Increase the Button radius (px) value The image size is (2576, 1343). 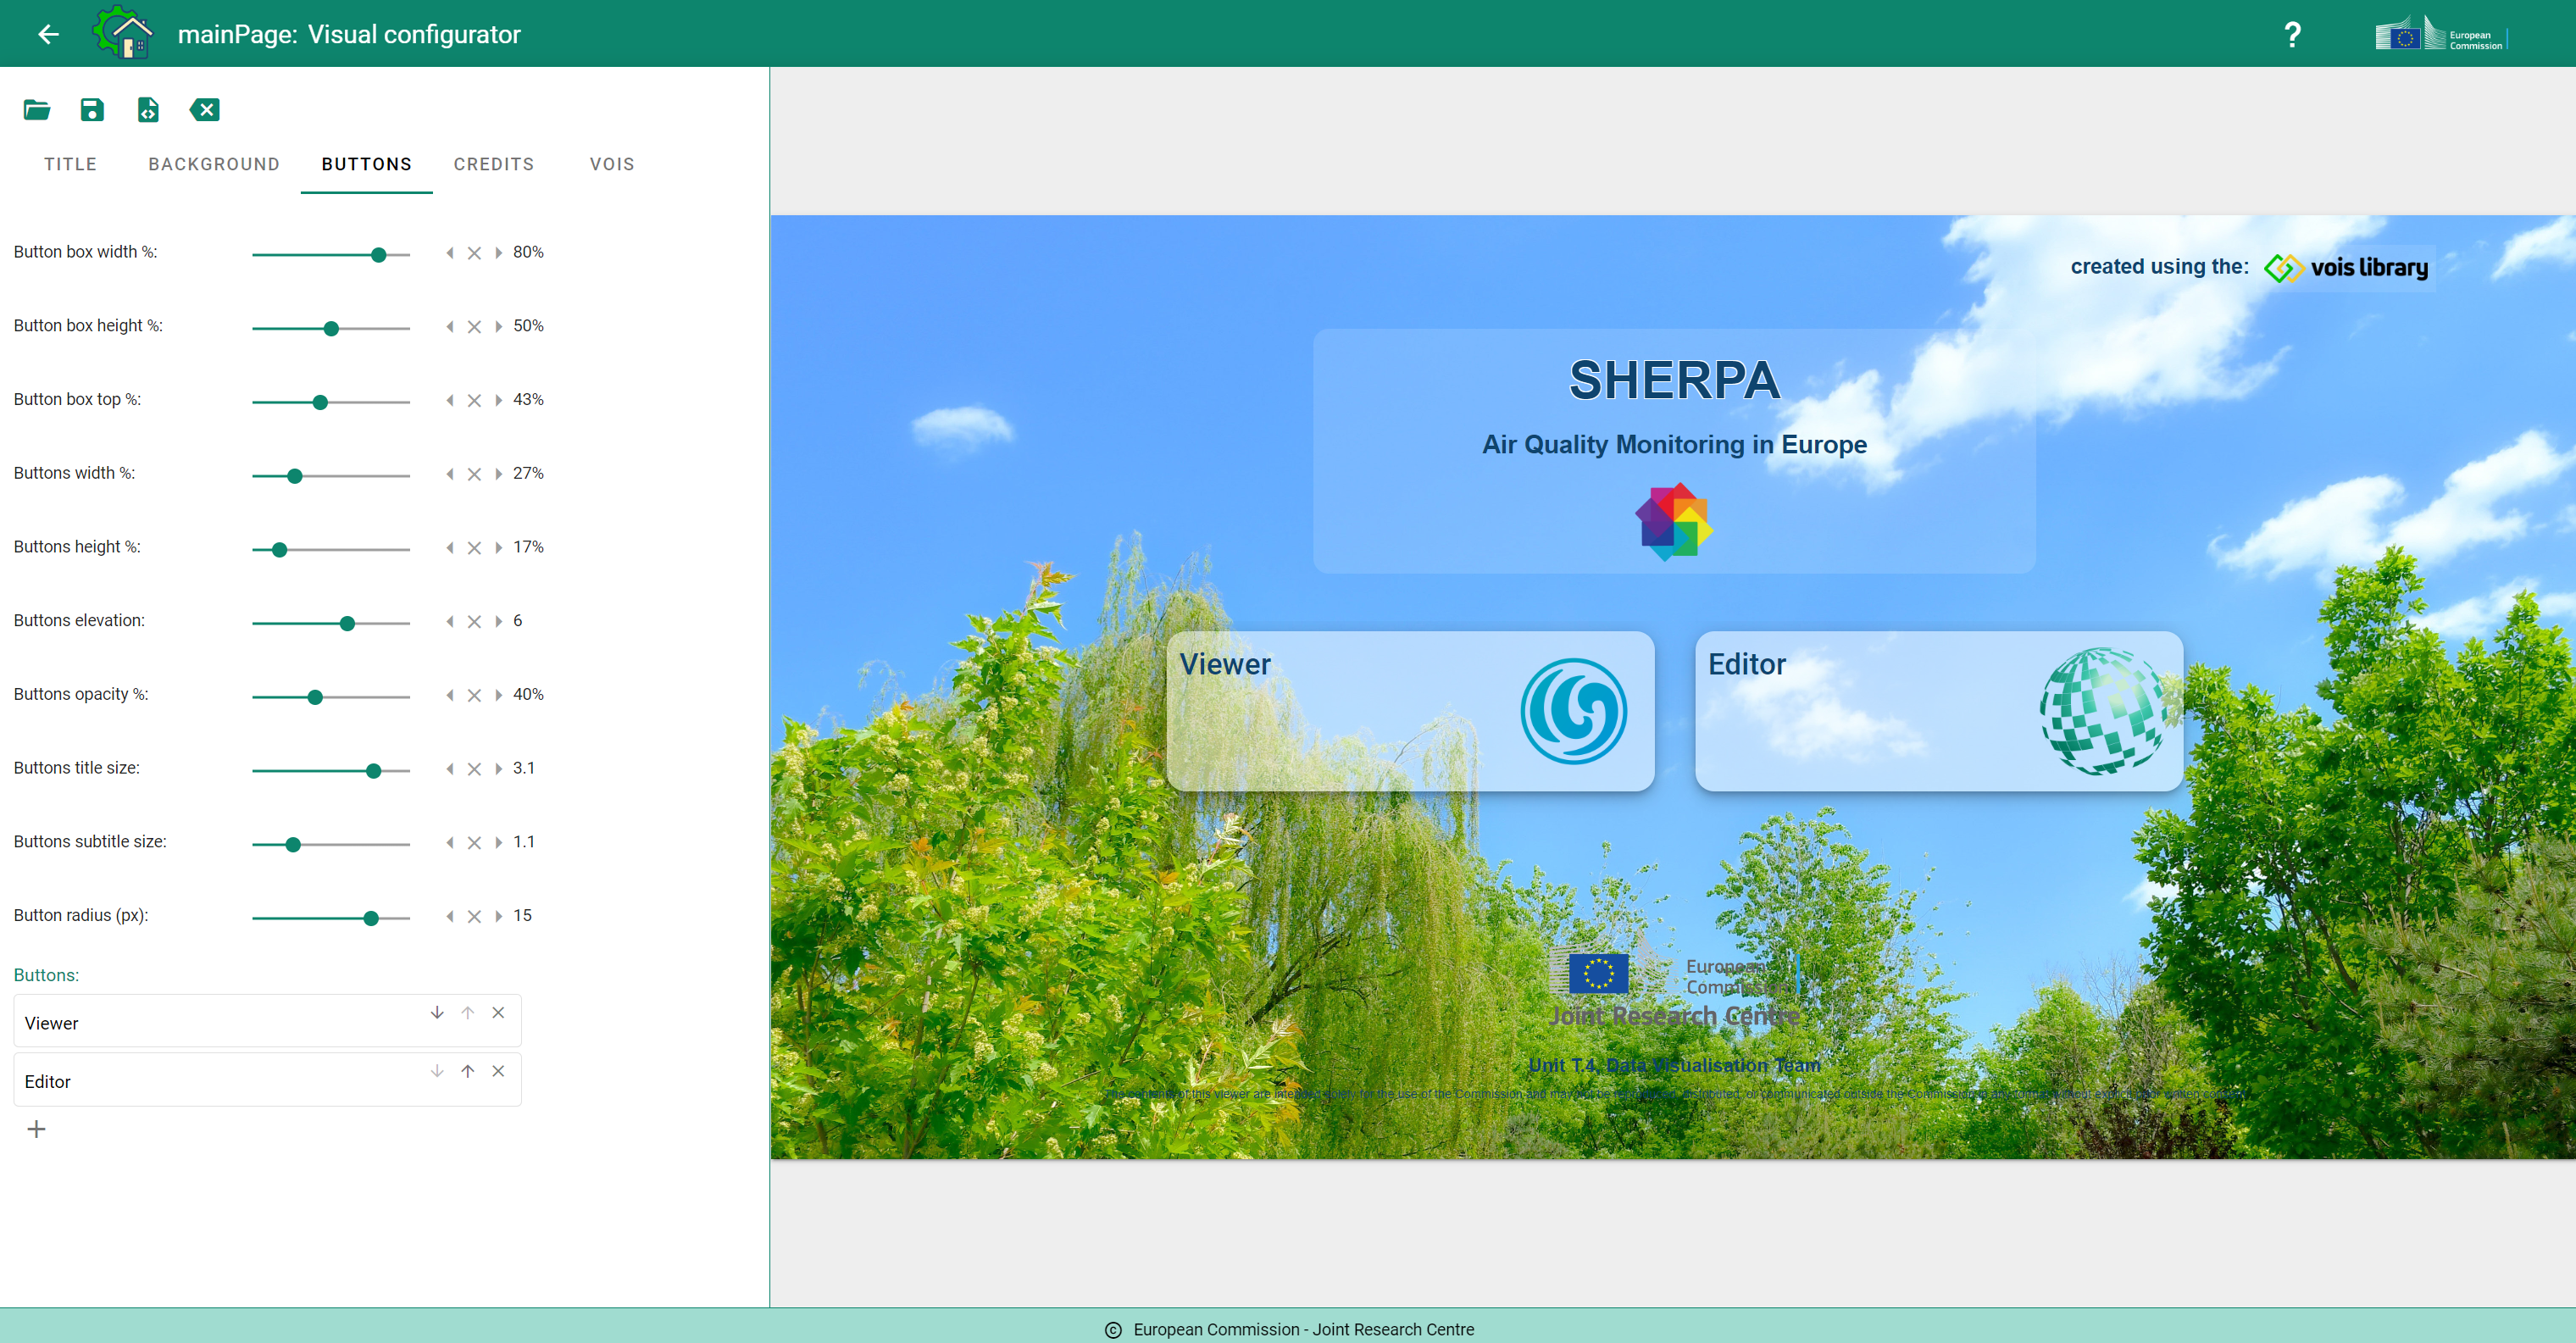click(498, 916)
